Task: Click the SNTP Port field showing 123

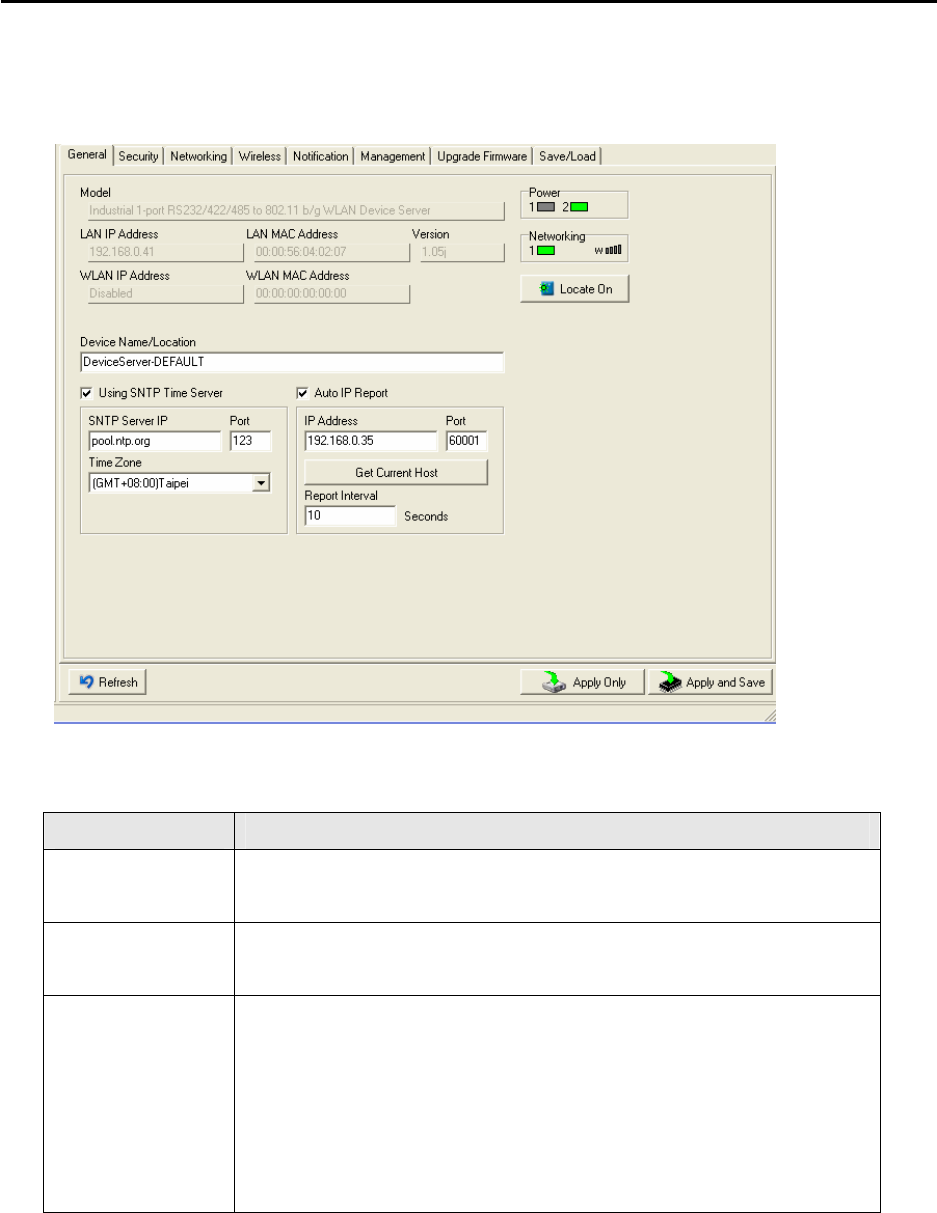Action: [250, 442]
